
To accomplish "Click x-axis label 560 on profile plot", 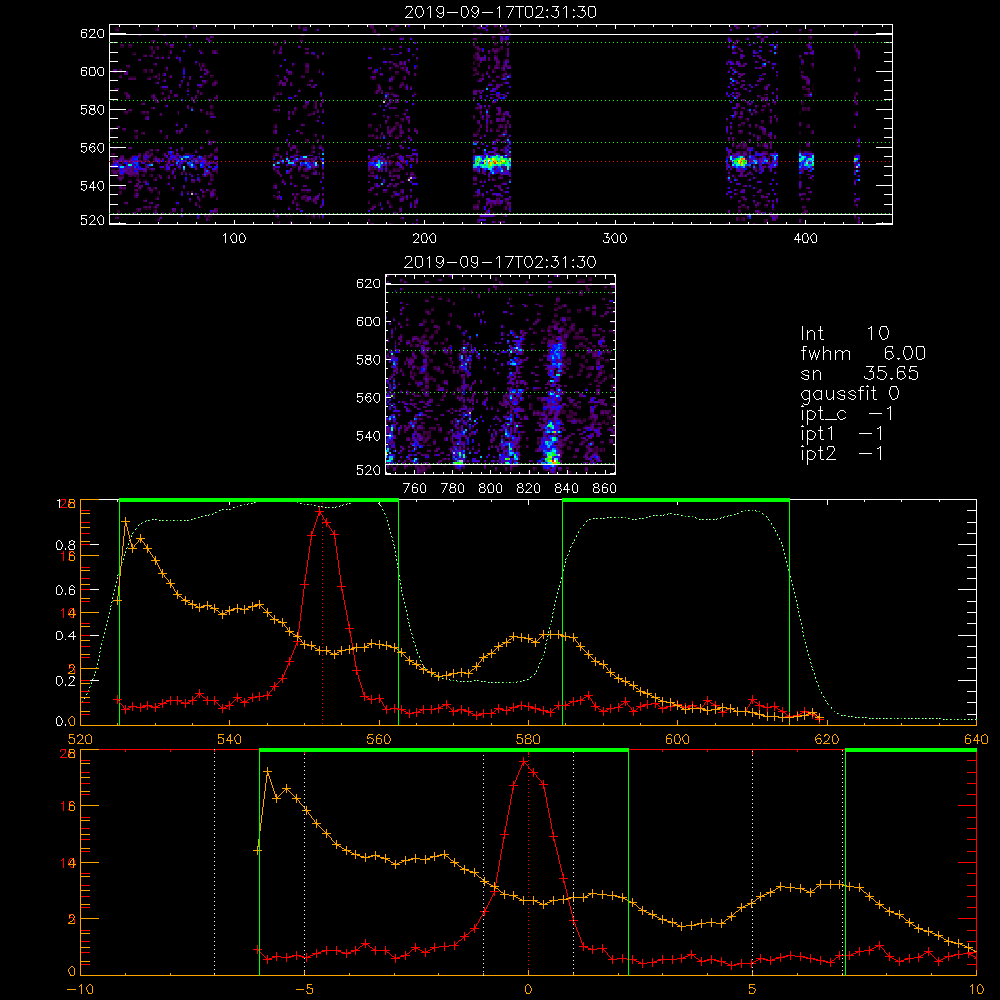I will point(379,739).
